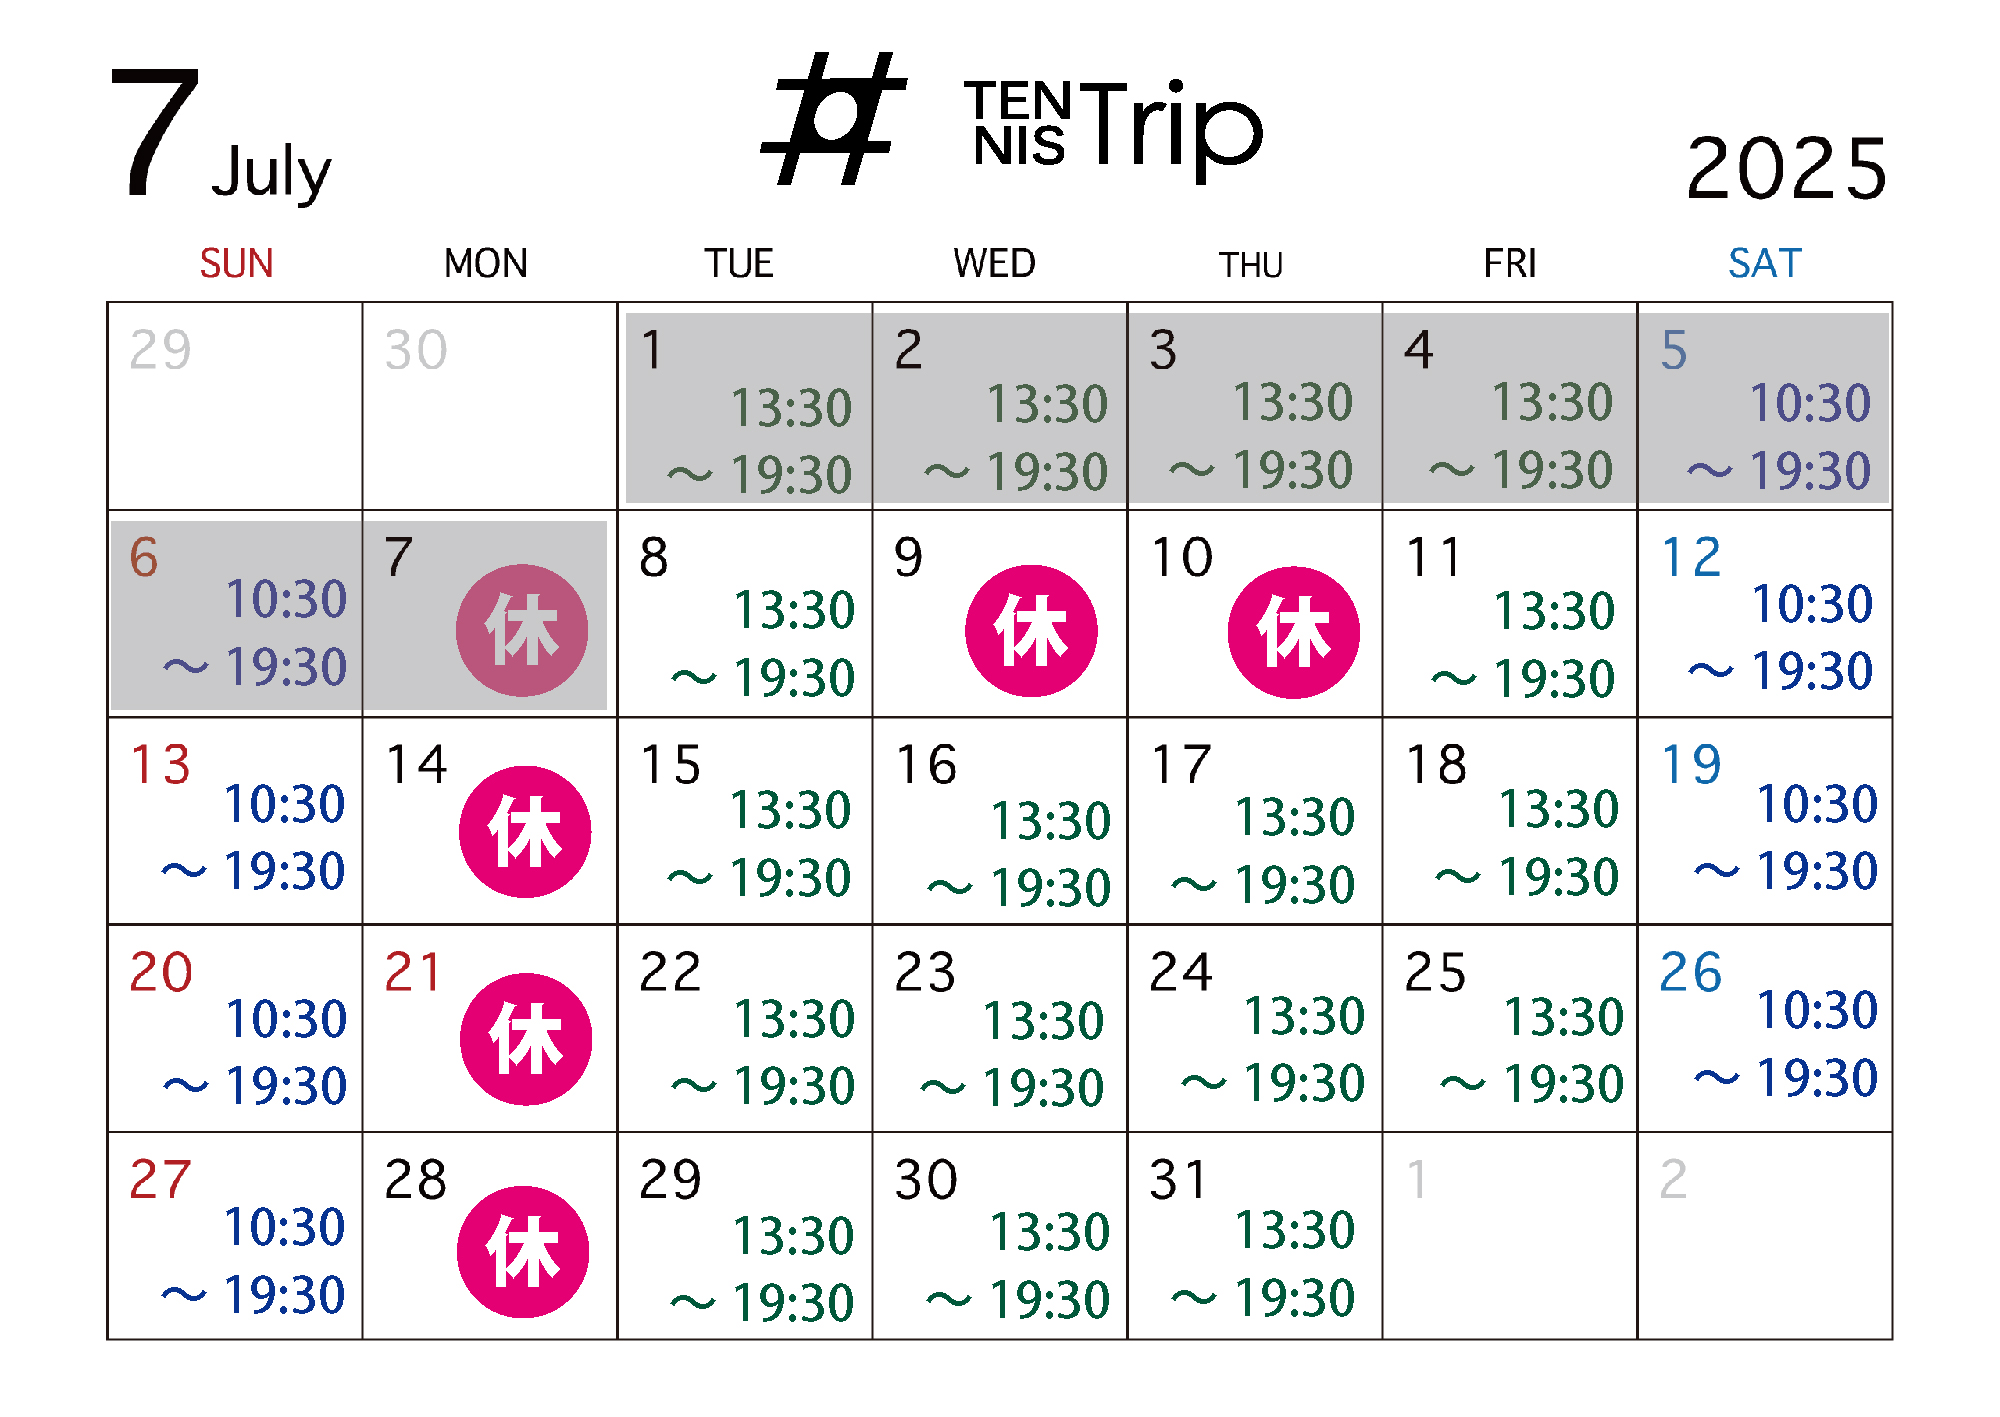Click the July month heading
The width and height of the screenshot is (2000, 1417).
(270, 172)
